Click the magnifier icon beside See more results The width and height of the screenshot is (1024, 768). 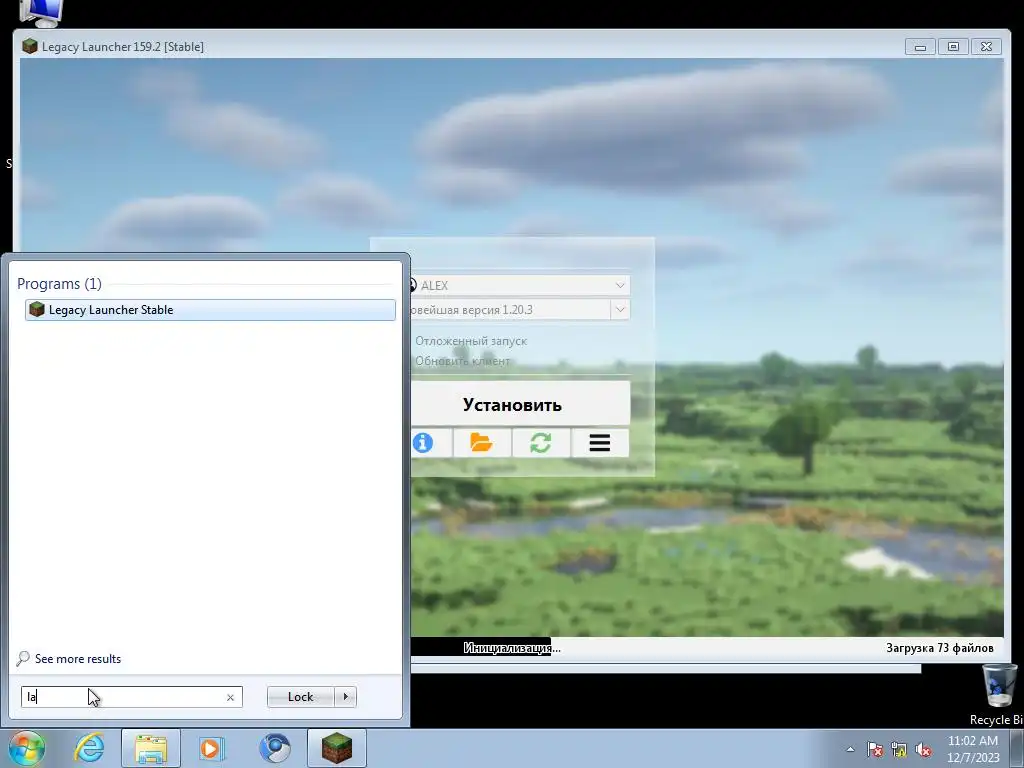[x=24, y=658]
